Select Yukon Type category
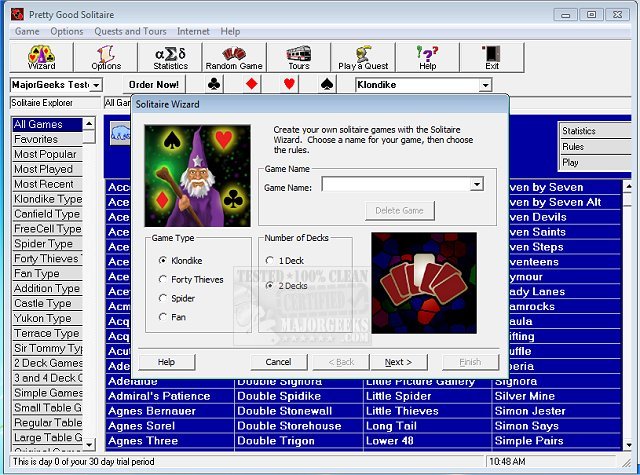This screenshot has height=475, width=640. click(x=47, y=318)
